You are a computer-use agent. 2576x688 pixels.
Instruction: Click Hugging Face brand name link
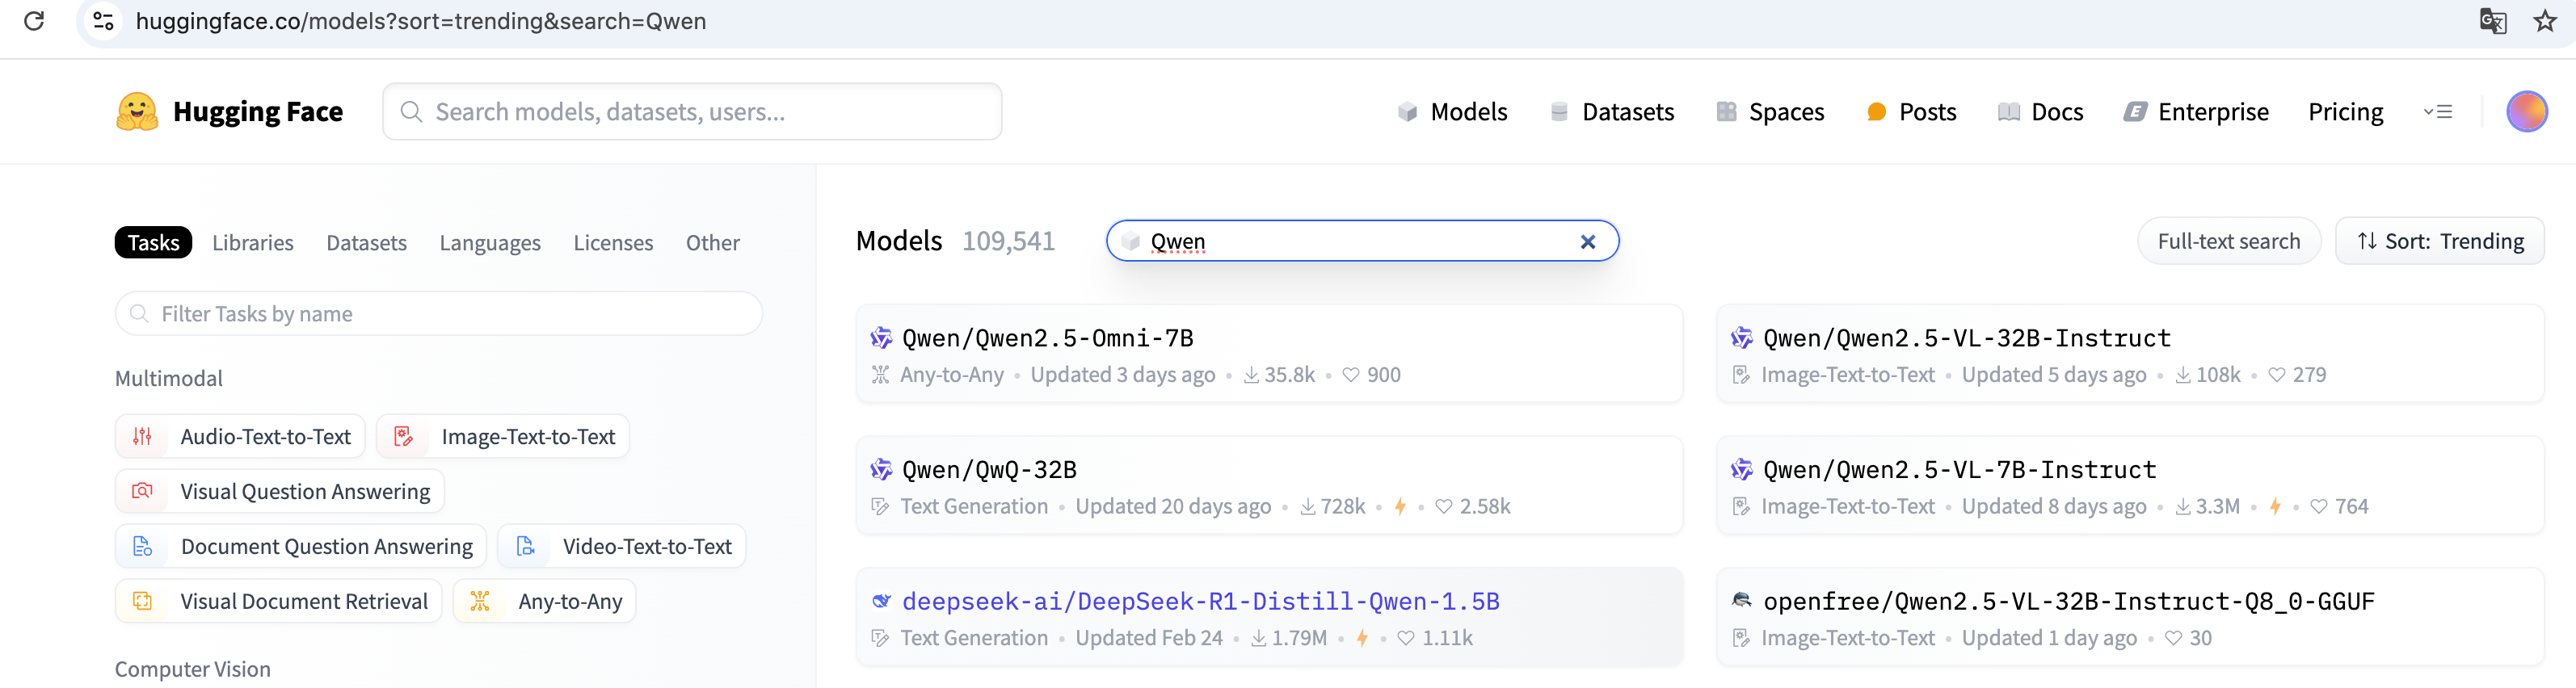coord(258,112)
